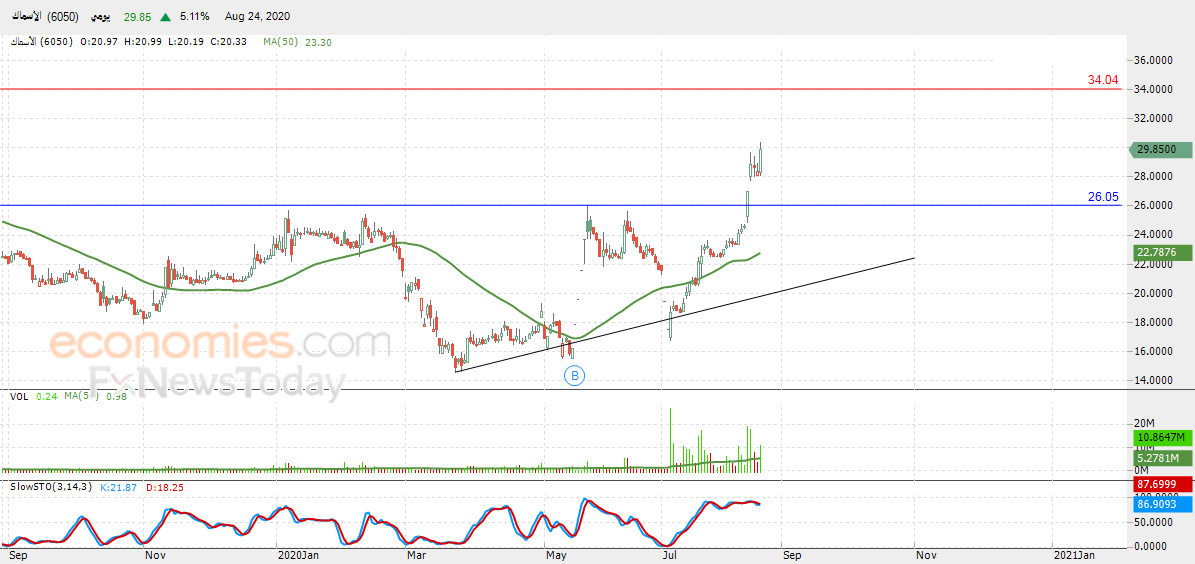1195x564 pixels.
Task: Click the VOL panel label
Action: click(x=18, y=396)
